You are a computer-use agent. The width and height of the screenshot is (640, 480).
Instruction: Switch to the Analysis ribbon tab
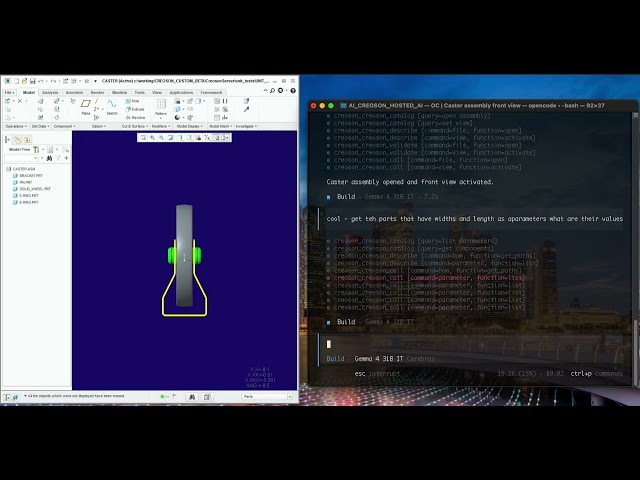point(50,93)
